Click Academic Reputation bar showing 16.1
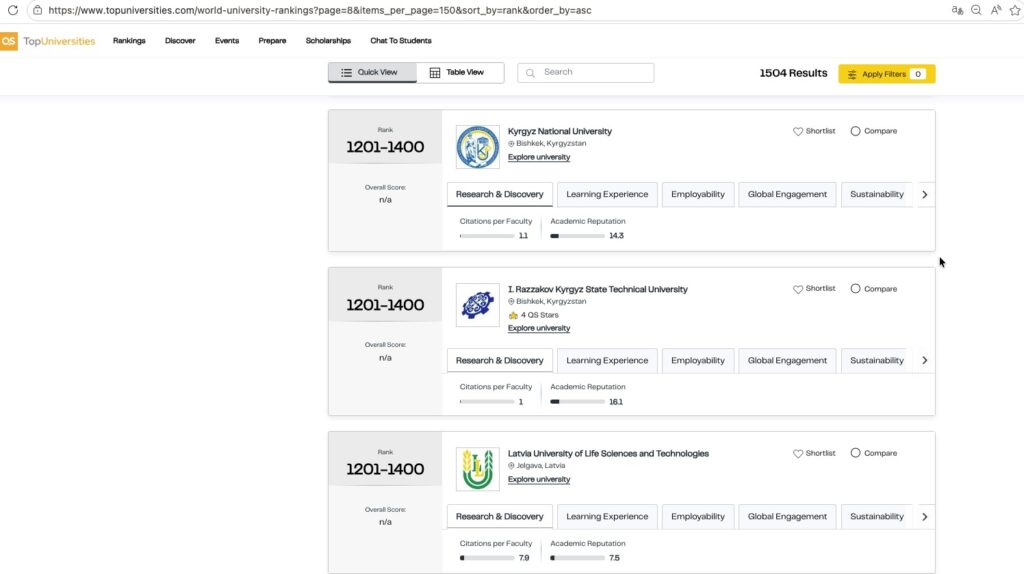Screen dimensions: 1024x574 coord(577,402)
